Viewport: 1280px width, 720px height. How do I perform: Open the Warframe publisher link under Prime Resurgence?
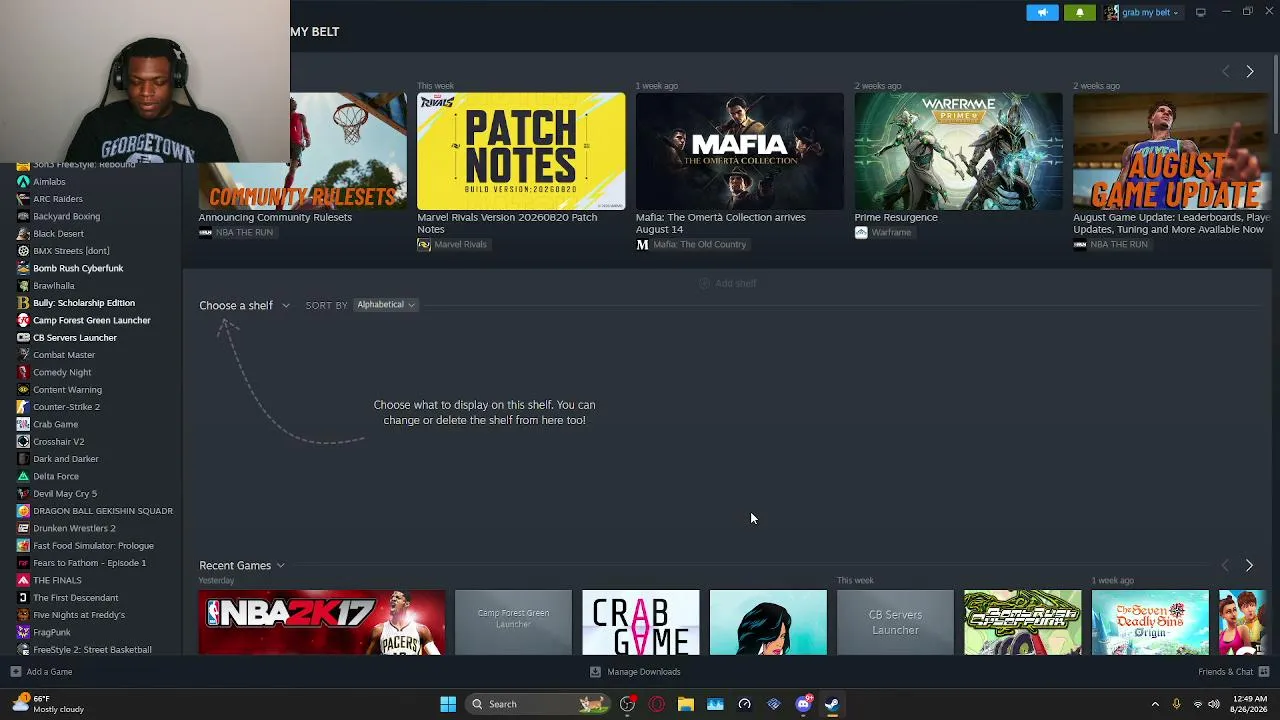(x=883, y=232)
